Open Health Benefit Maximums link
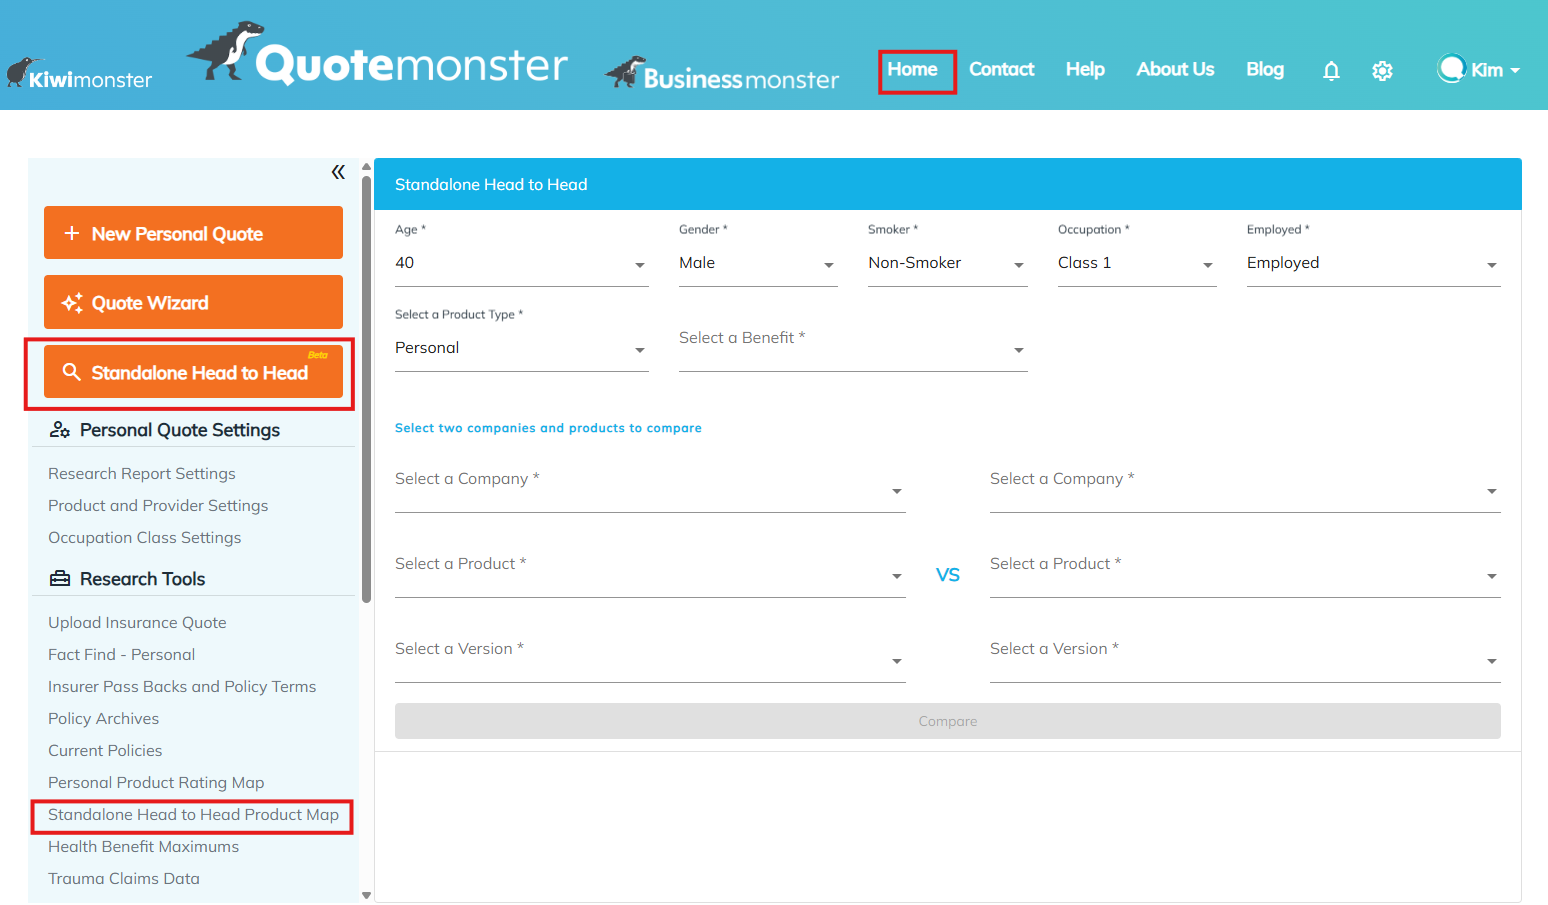 pyautogui.click(x=144, y=847)
